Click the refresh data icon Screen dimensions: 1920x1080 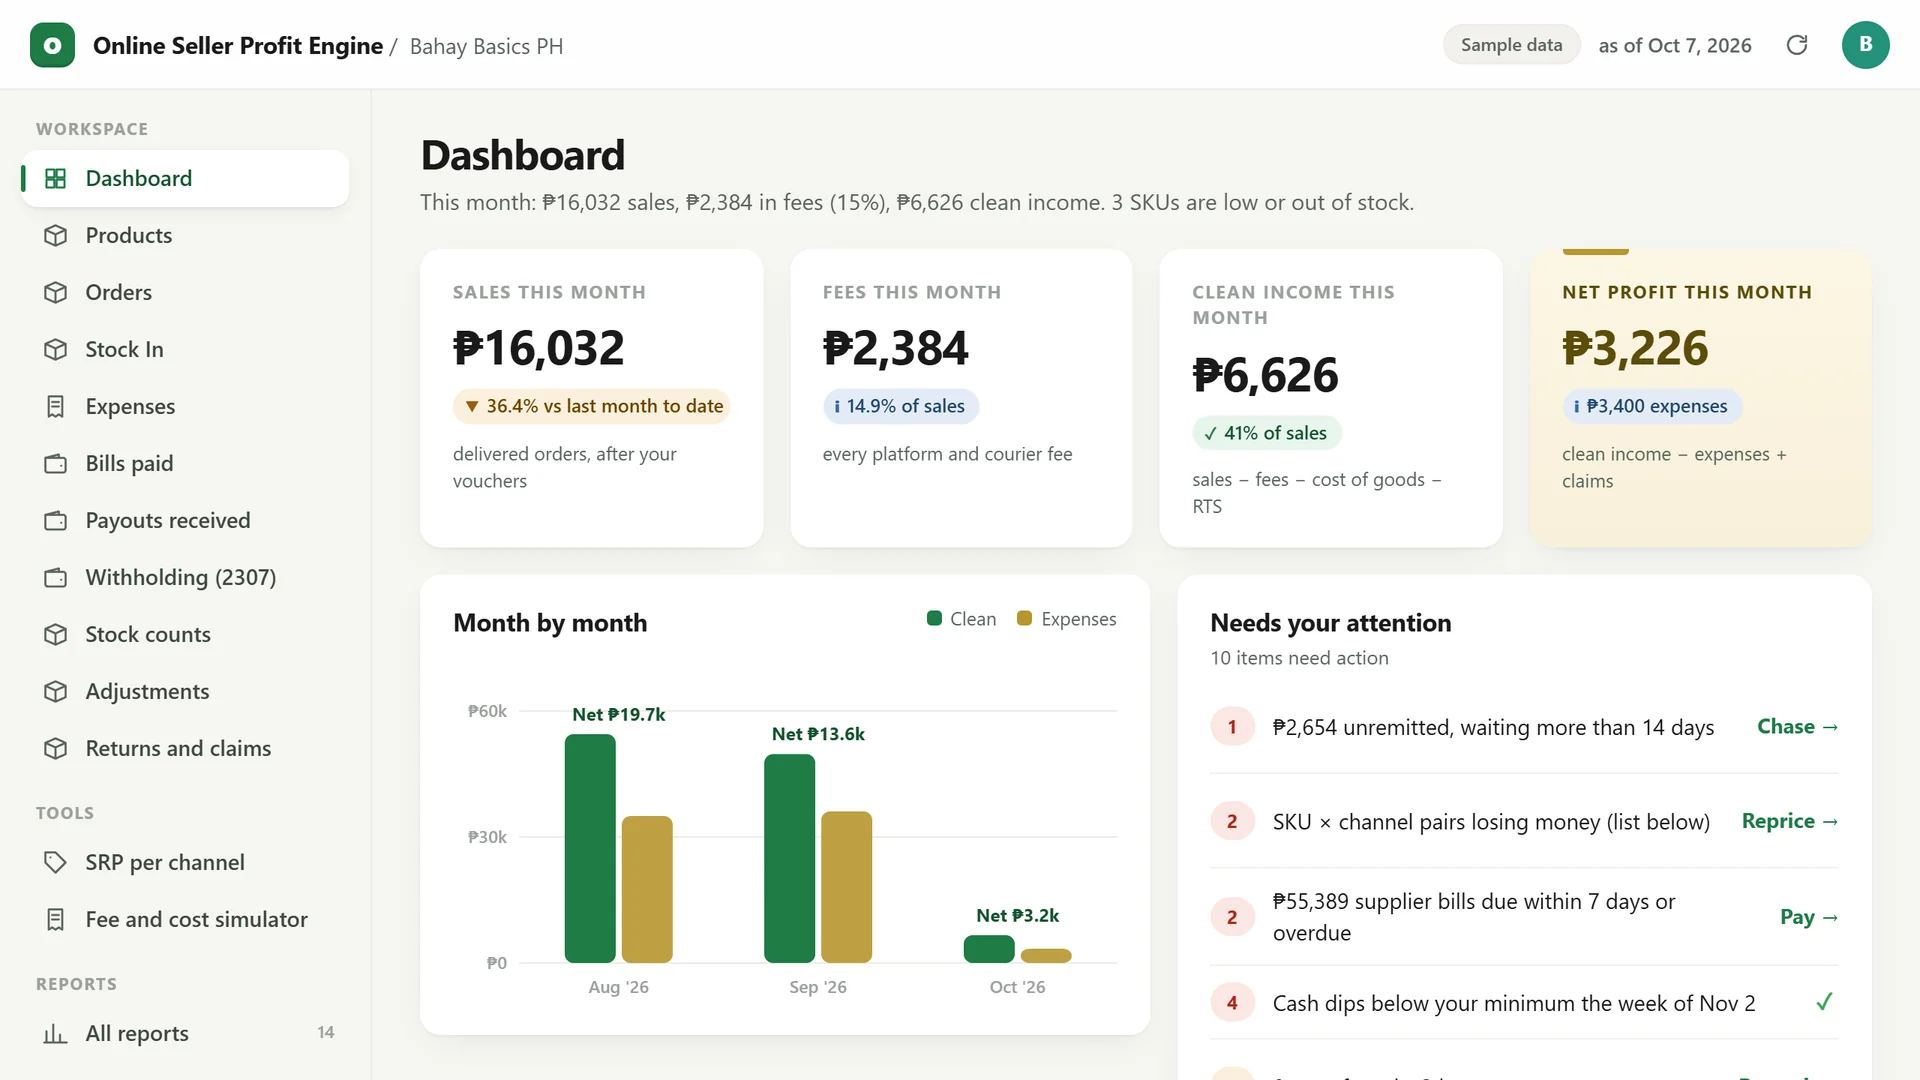point(1797,45)
